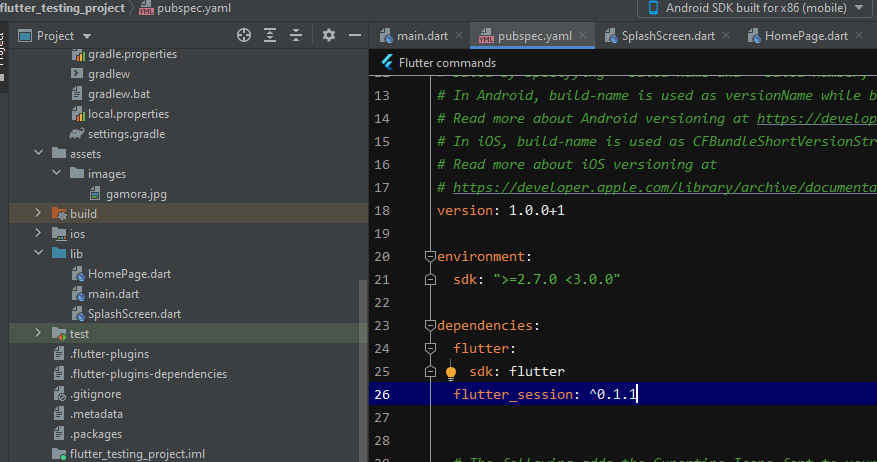Image resolution: width=877 pixels, height=462 pixels.
Task: Close the pubspec.yaml tab
Action: point(583,35)
